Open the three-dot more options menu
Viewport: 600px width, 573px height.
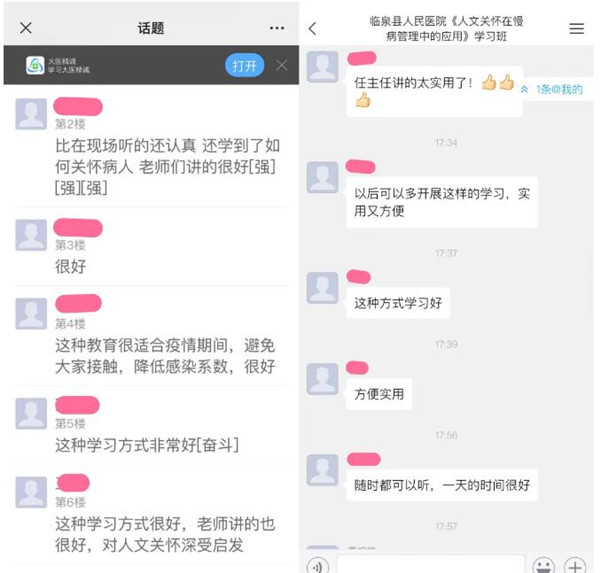pos(277,28)
